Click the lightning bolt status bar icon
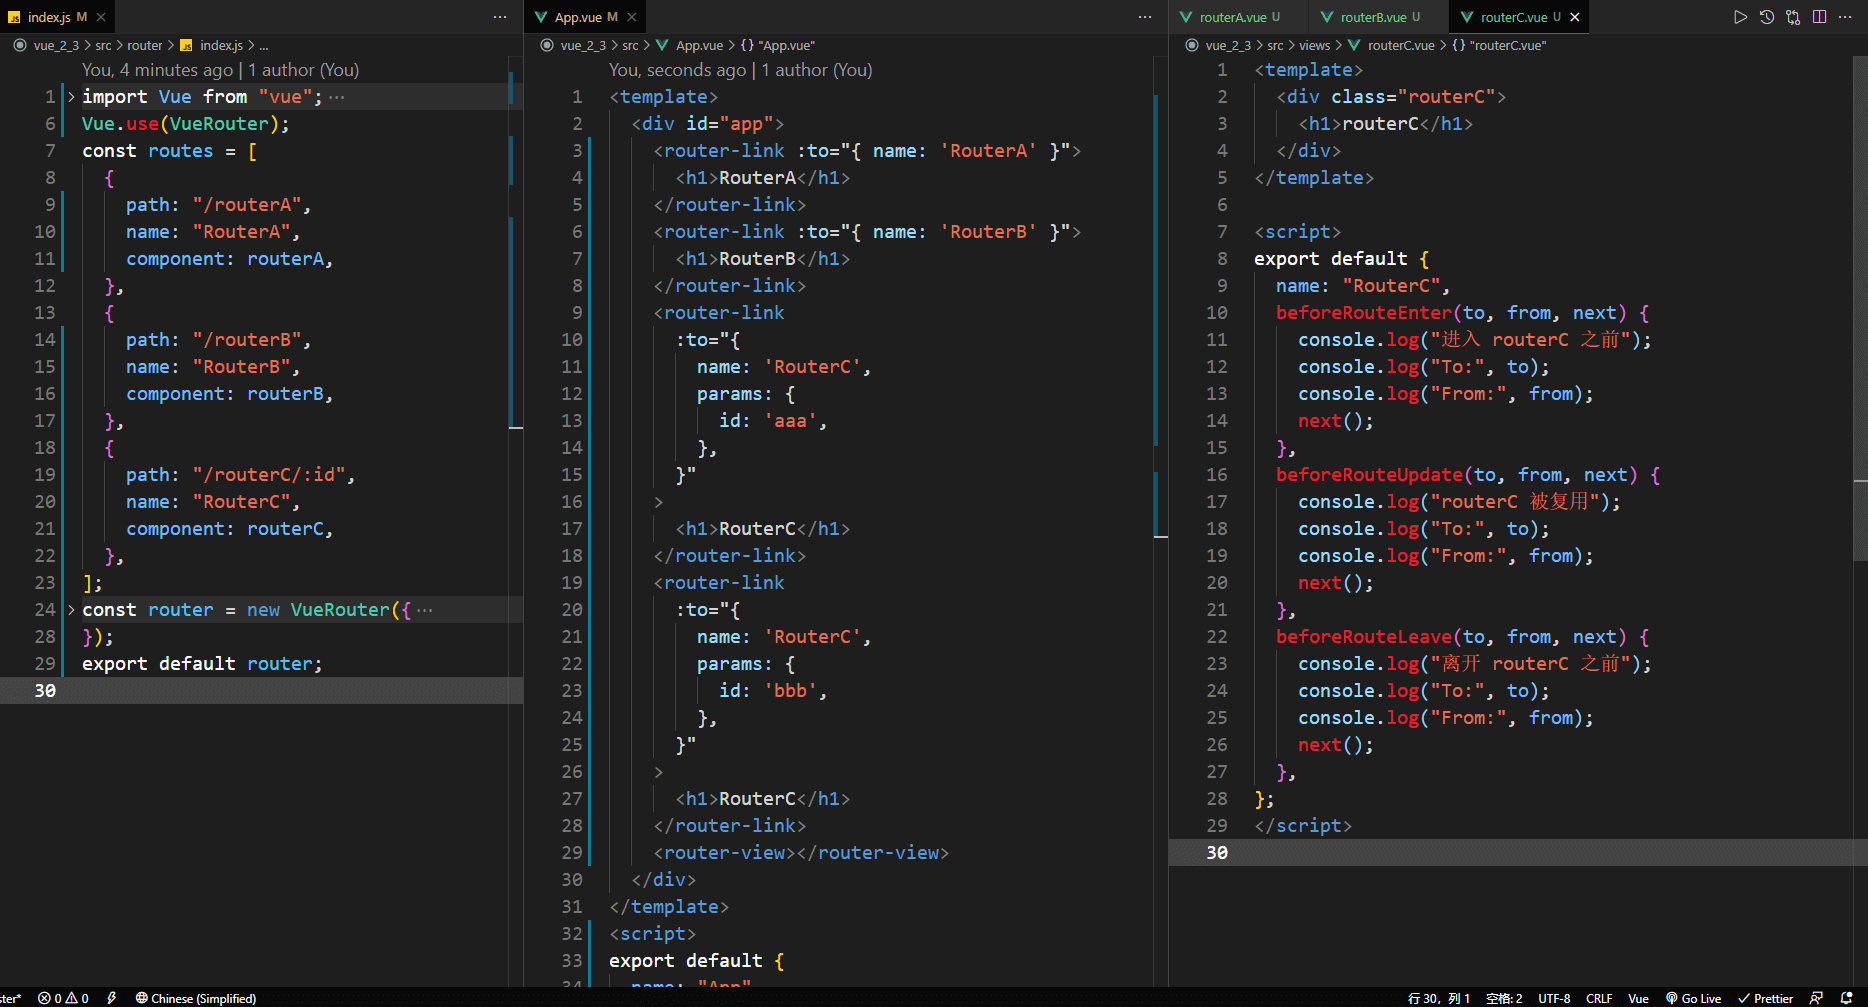 [x=111, y=998]
